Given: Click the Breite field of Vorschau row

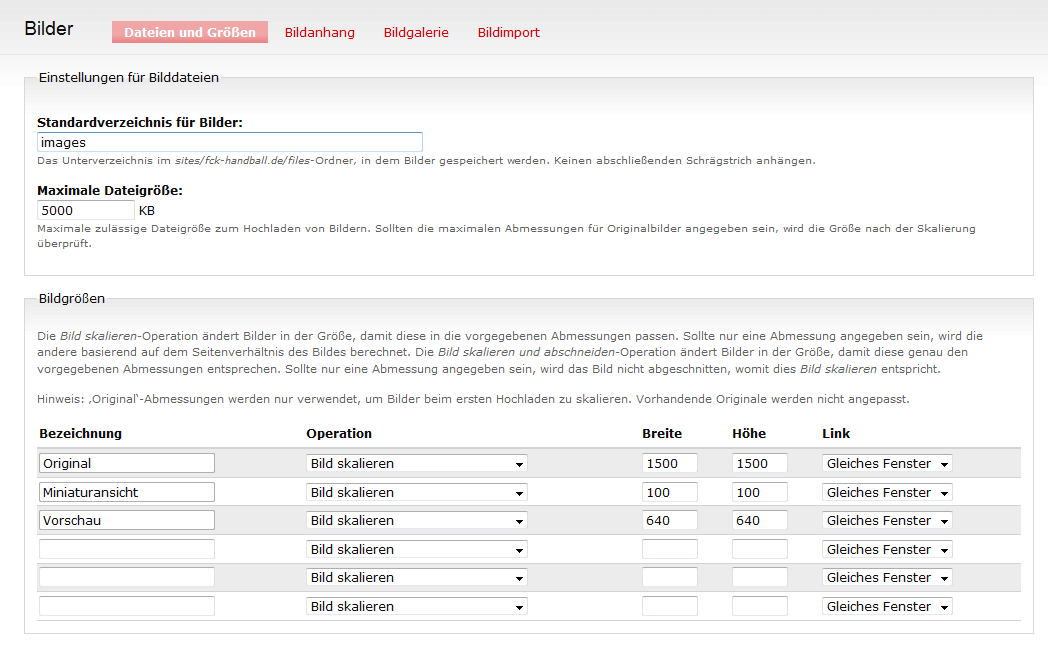Looking at the screenshot, I should 670,520.
